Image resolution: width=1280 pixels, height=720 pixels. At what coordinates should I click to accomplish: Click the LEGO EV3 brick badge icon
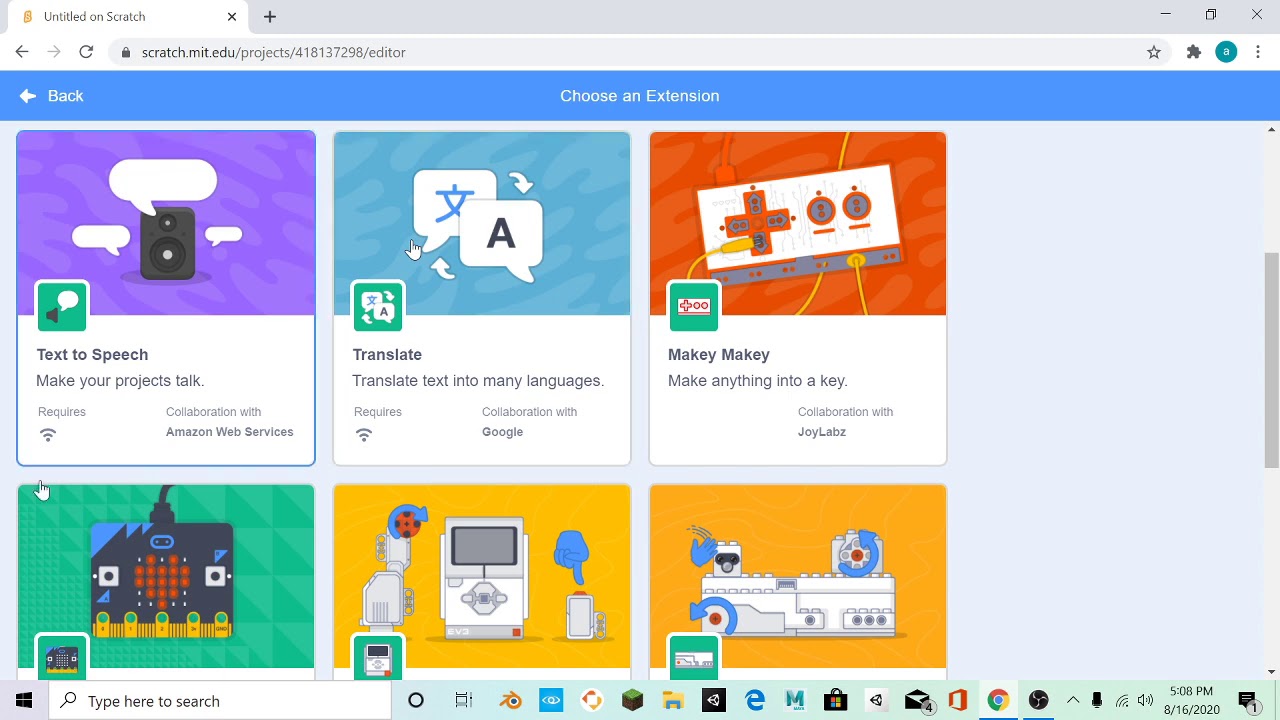[x=378, y=657]
